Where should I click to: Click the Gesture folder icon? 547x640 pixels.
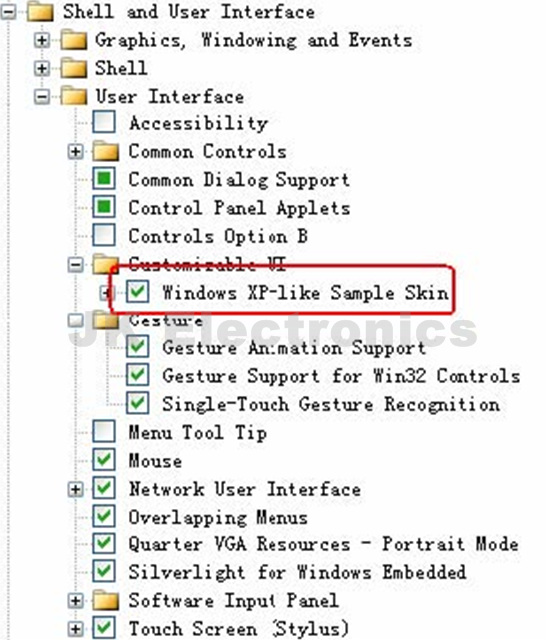106,320
